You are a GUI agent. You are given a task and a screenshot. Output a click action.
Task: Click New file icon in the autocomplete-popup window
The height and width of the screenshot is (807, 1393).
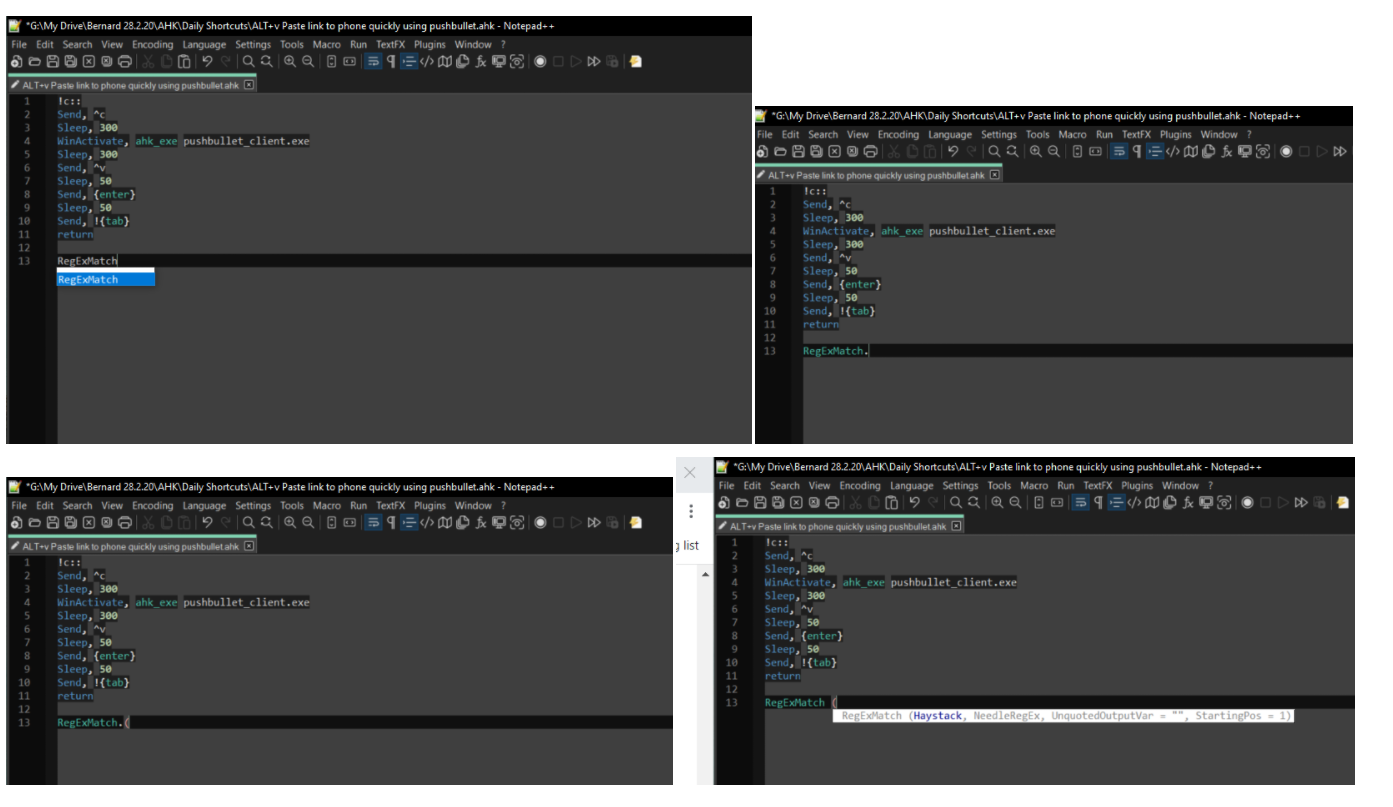coord(16,61)
